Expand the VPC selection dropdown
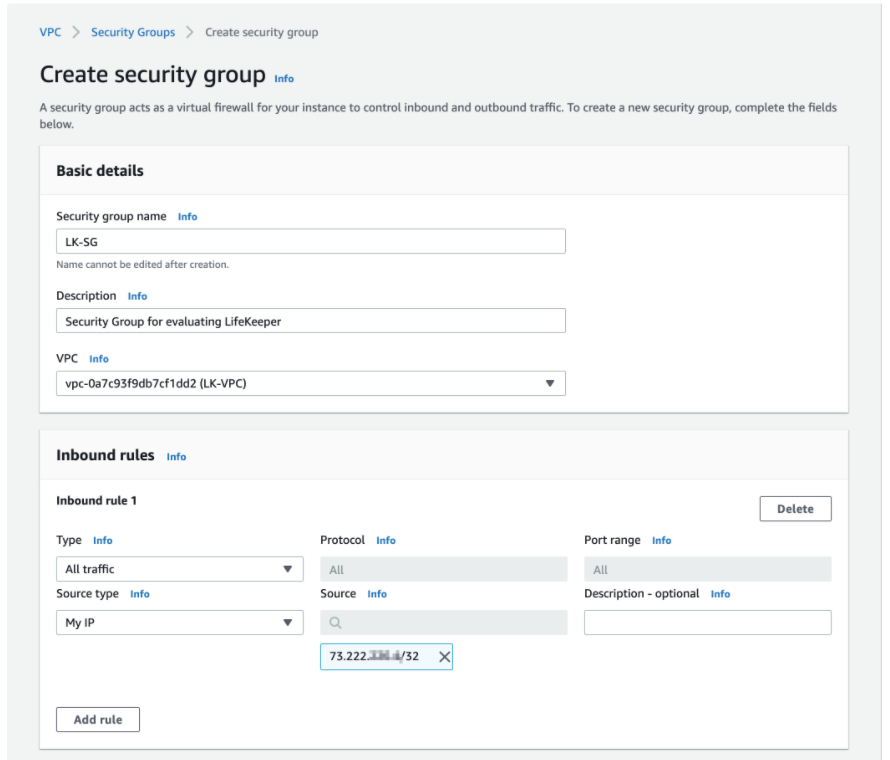Viewport: 890px width, 760px height. [x=549, y=383]
